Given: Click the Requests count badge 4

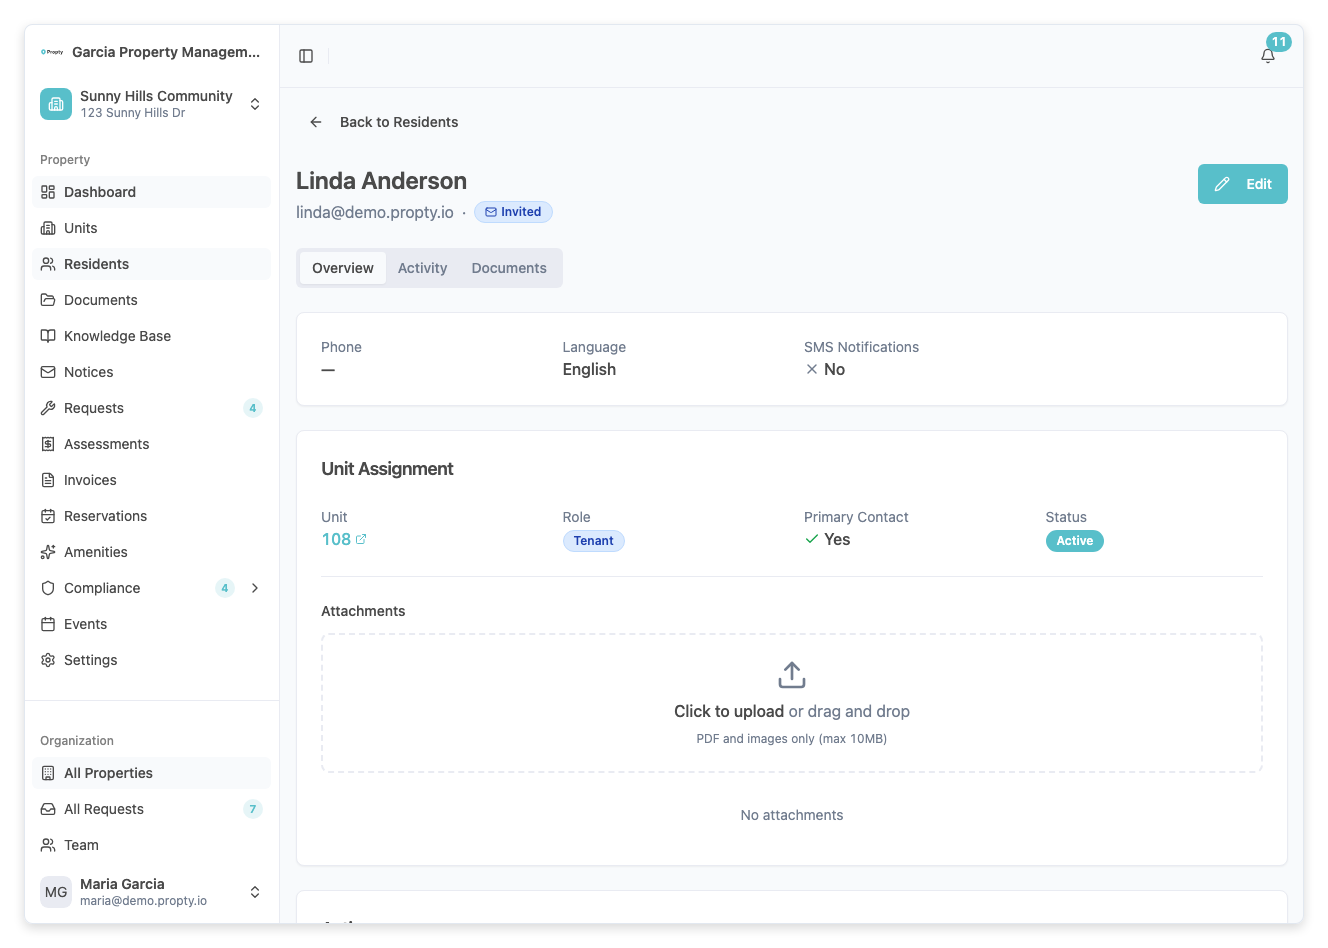Looking at the screenshot, I should point(253,408).
